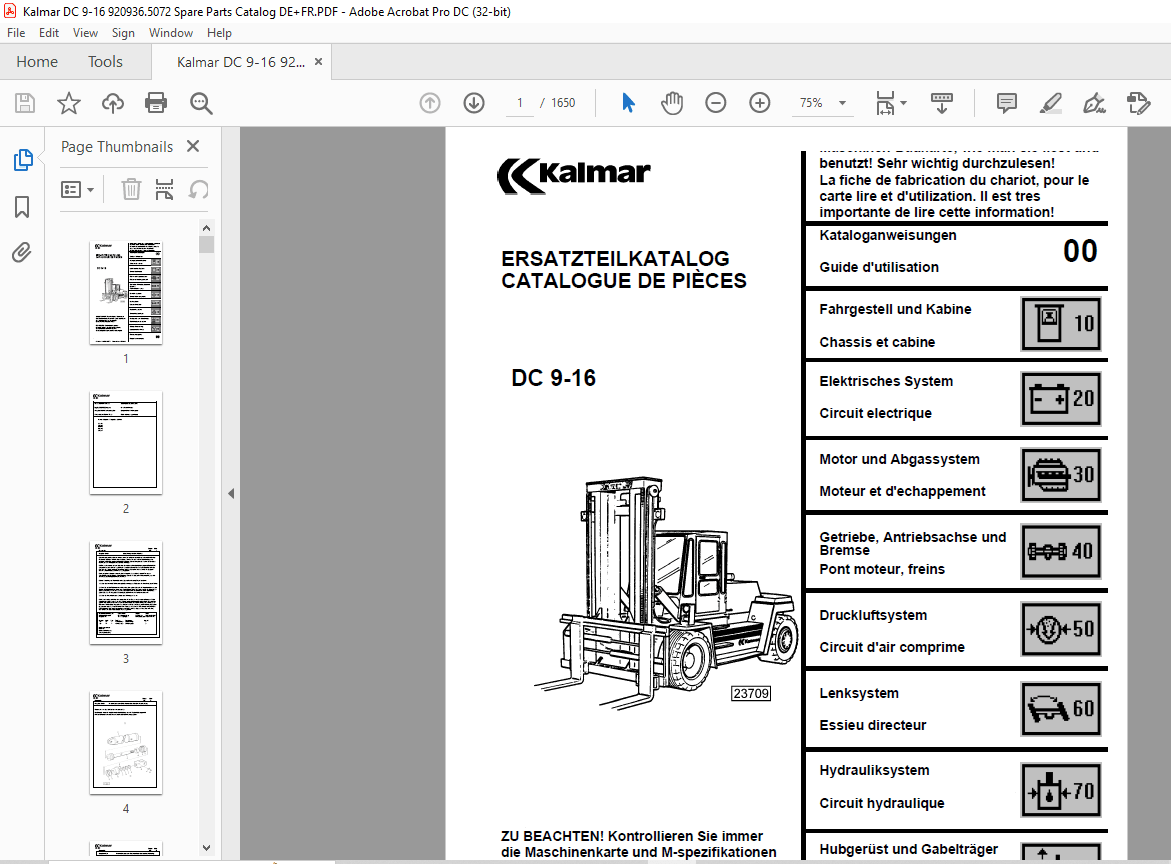Open the Bookmarks panel icon

[22, 207]
